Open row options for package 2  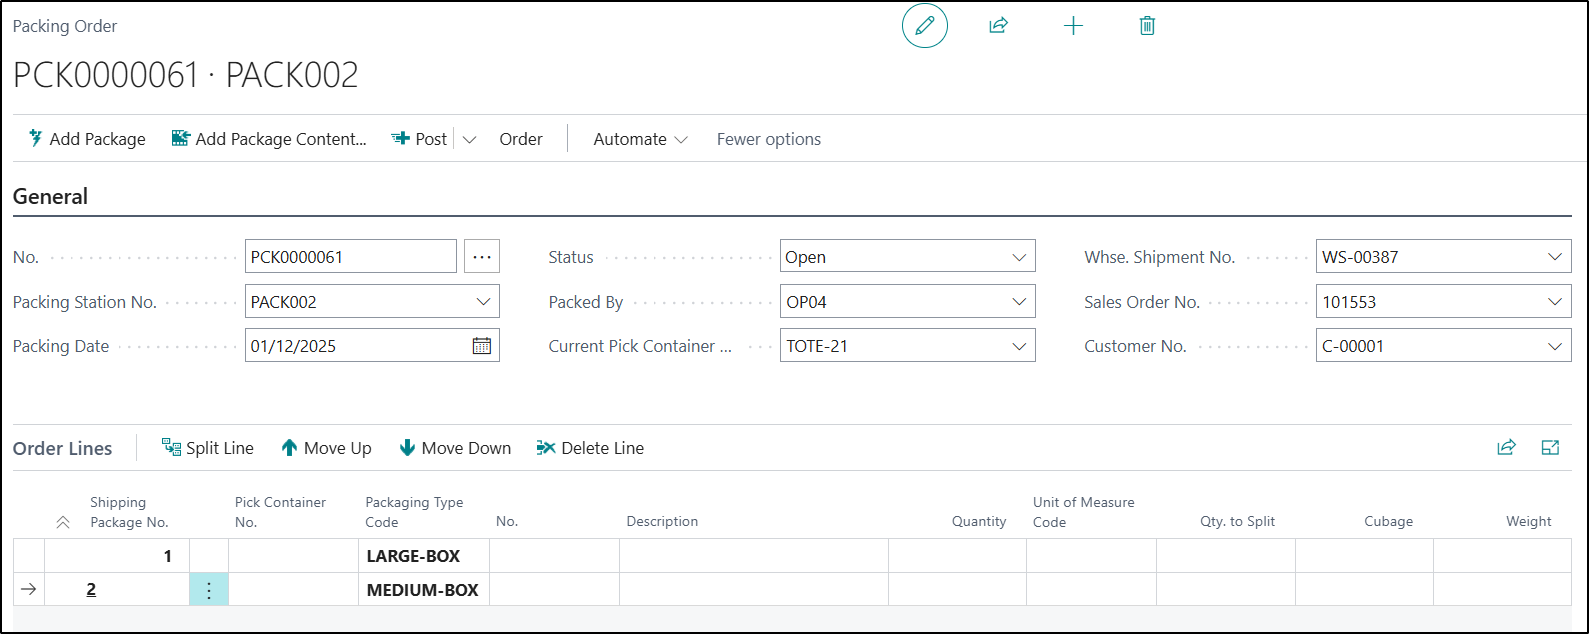(x=209, y=590)
